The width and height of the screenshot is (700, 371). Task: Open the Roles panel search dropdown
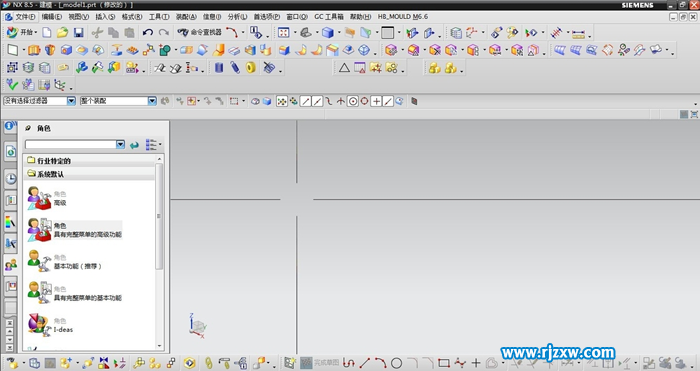point(121,144)
